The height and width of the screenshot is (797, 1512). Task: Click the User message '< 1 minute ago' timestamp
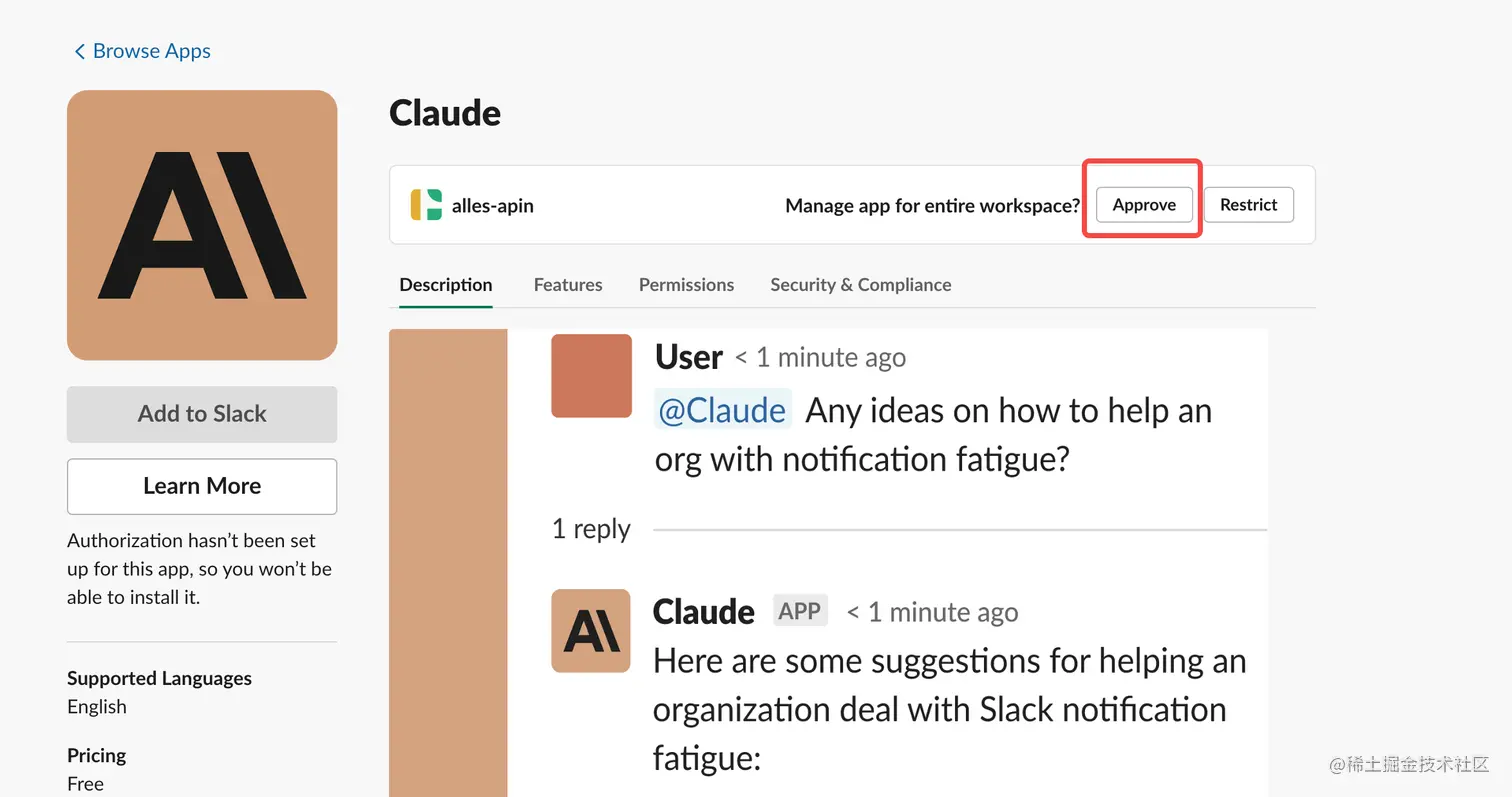click(x=821, y=358)
